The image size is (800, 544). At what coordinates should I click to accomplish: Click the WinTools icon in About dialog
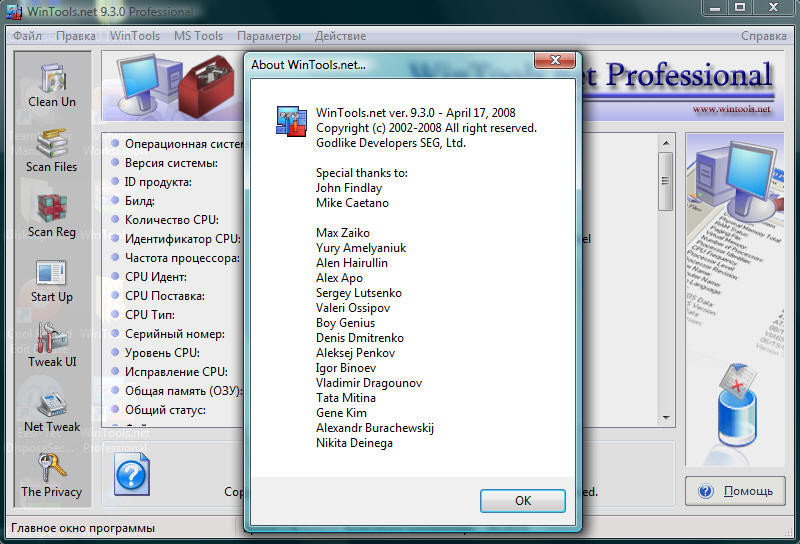(x=291, y=121)
